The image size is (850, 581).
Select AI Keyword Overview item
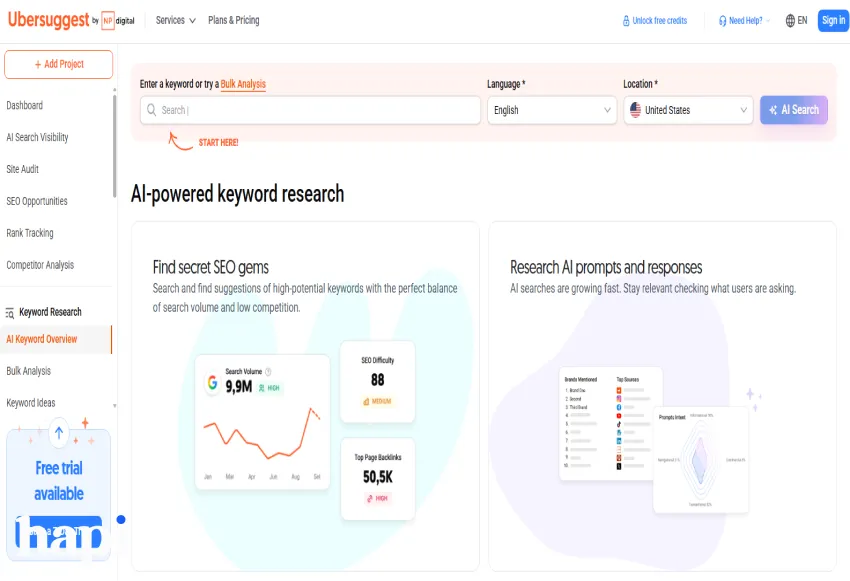(x=56, y=339)
